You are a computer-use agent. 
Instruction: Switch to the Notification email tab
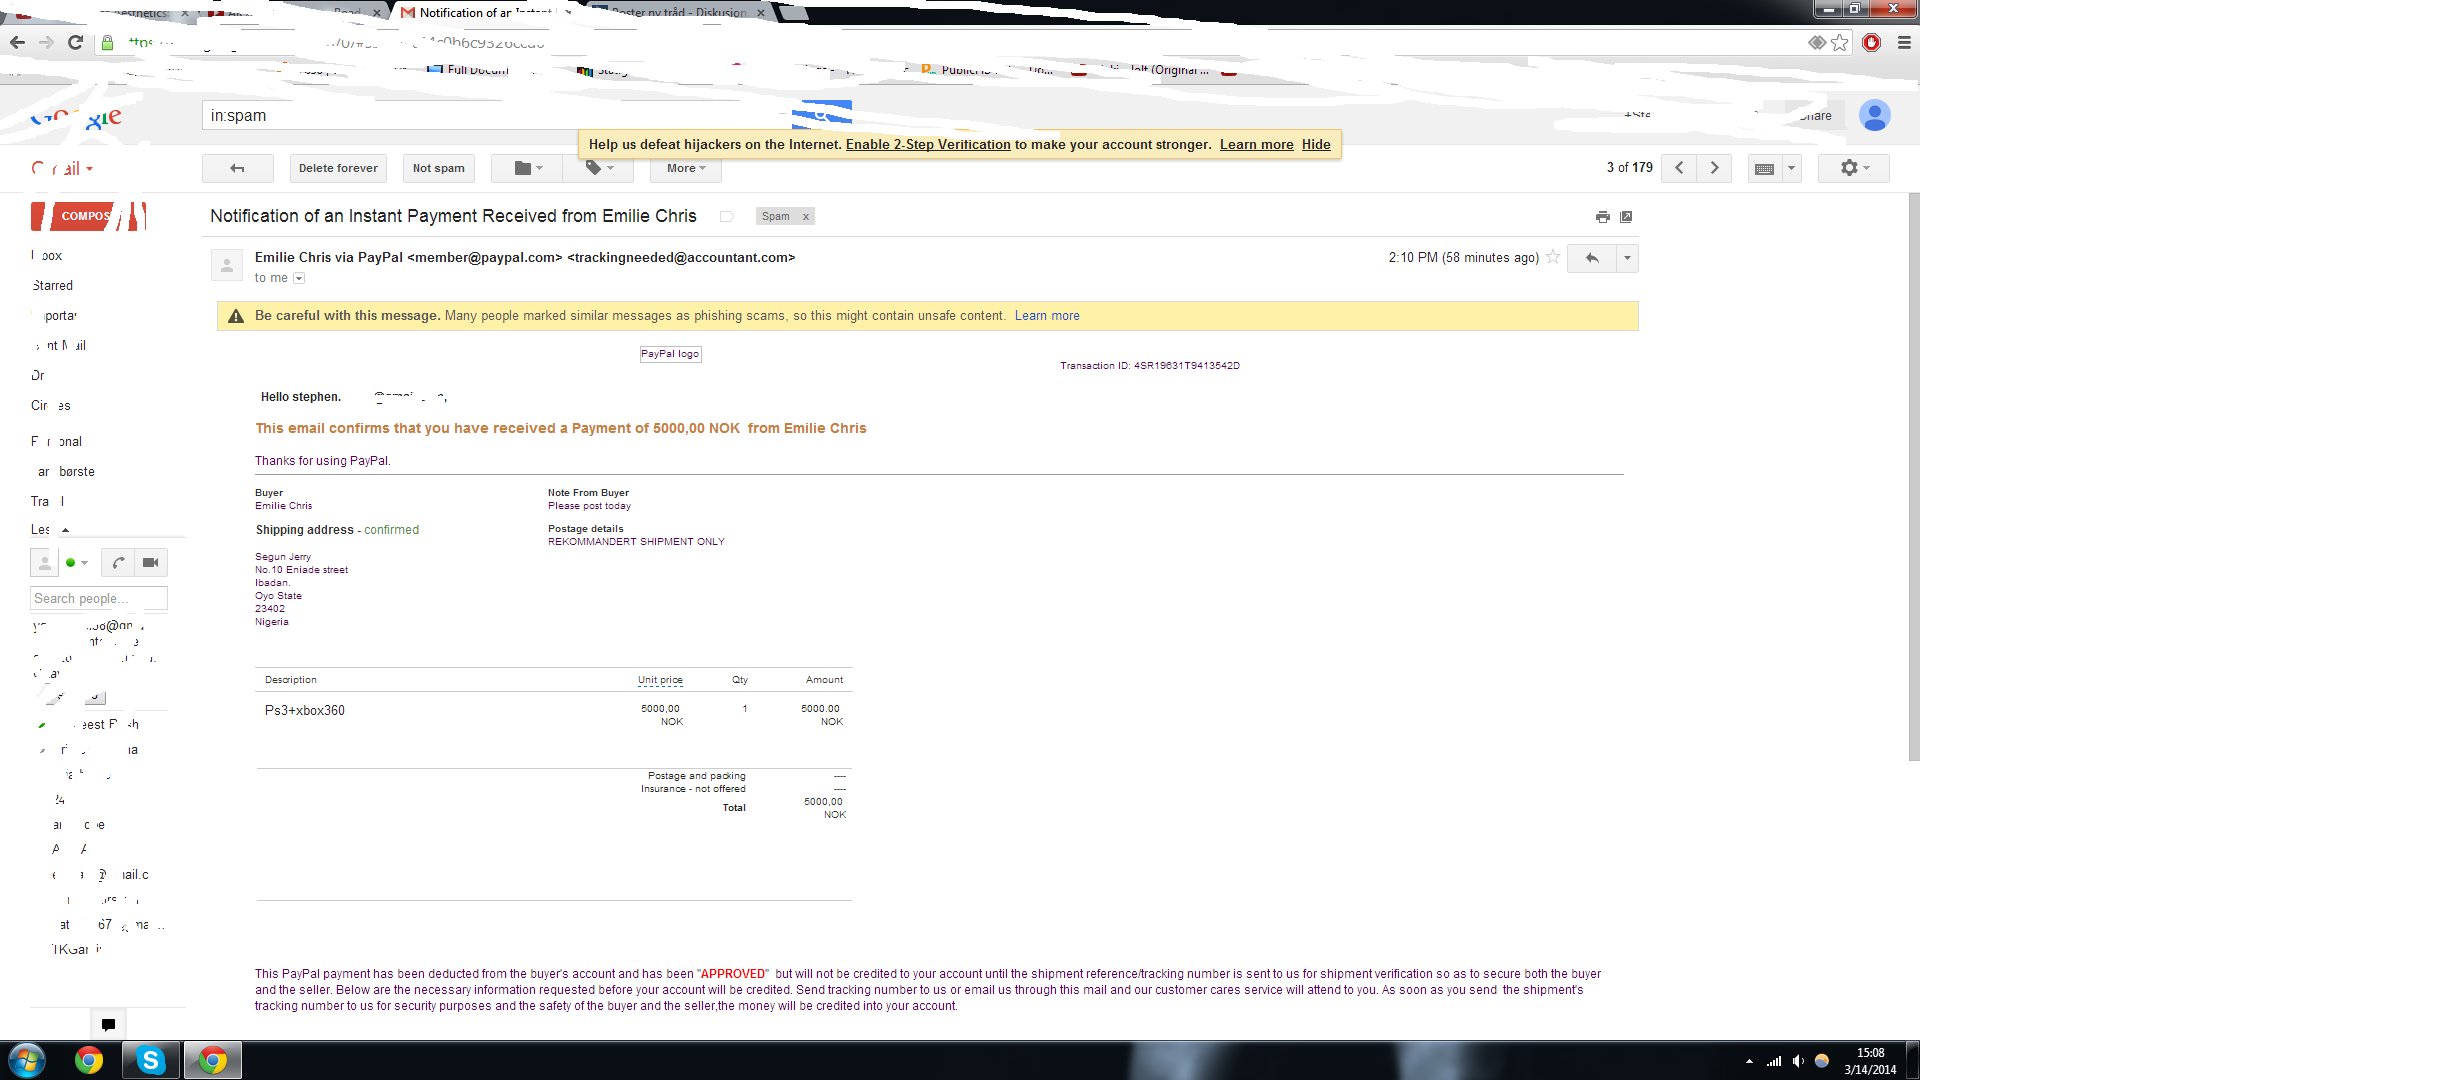pos(485,13)
